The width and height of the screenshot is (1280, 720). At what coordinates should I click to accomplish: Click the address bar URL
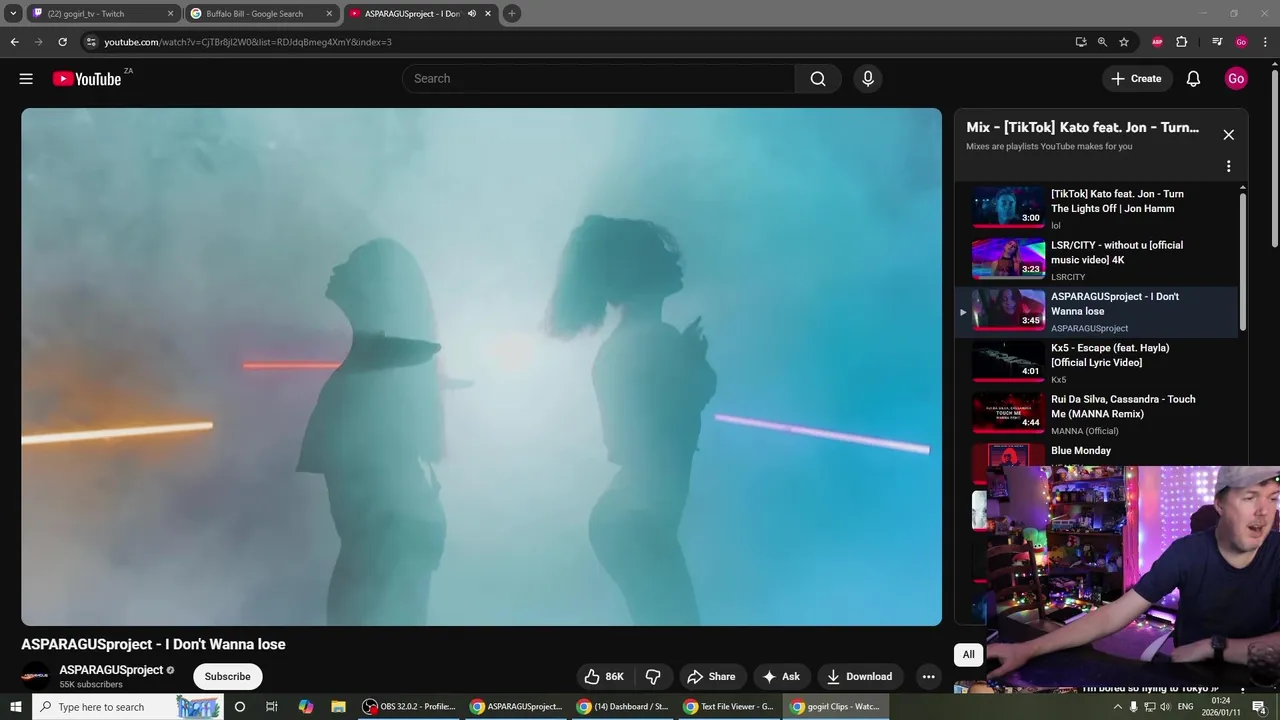click(248, 42)
